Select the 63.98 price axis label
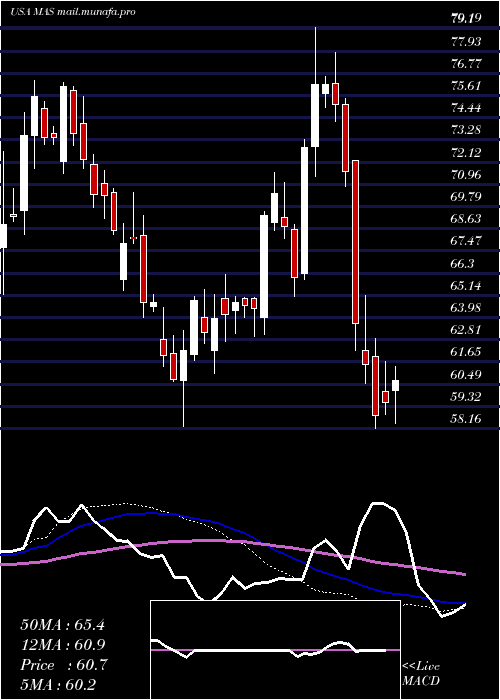The image size is (500, 700). point(466,307)
